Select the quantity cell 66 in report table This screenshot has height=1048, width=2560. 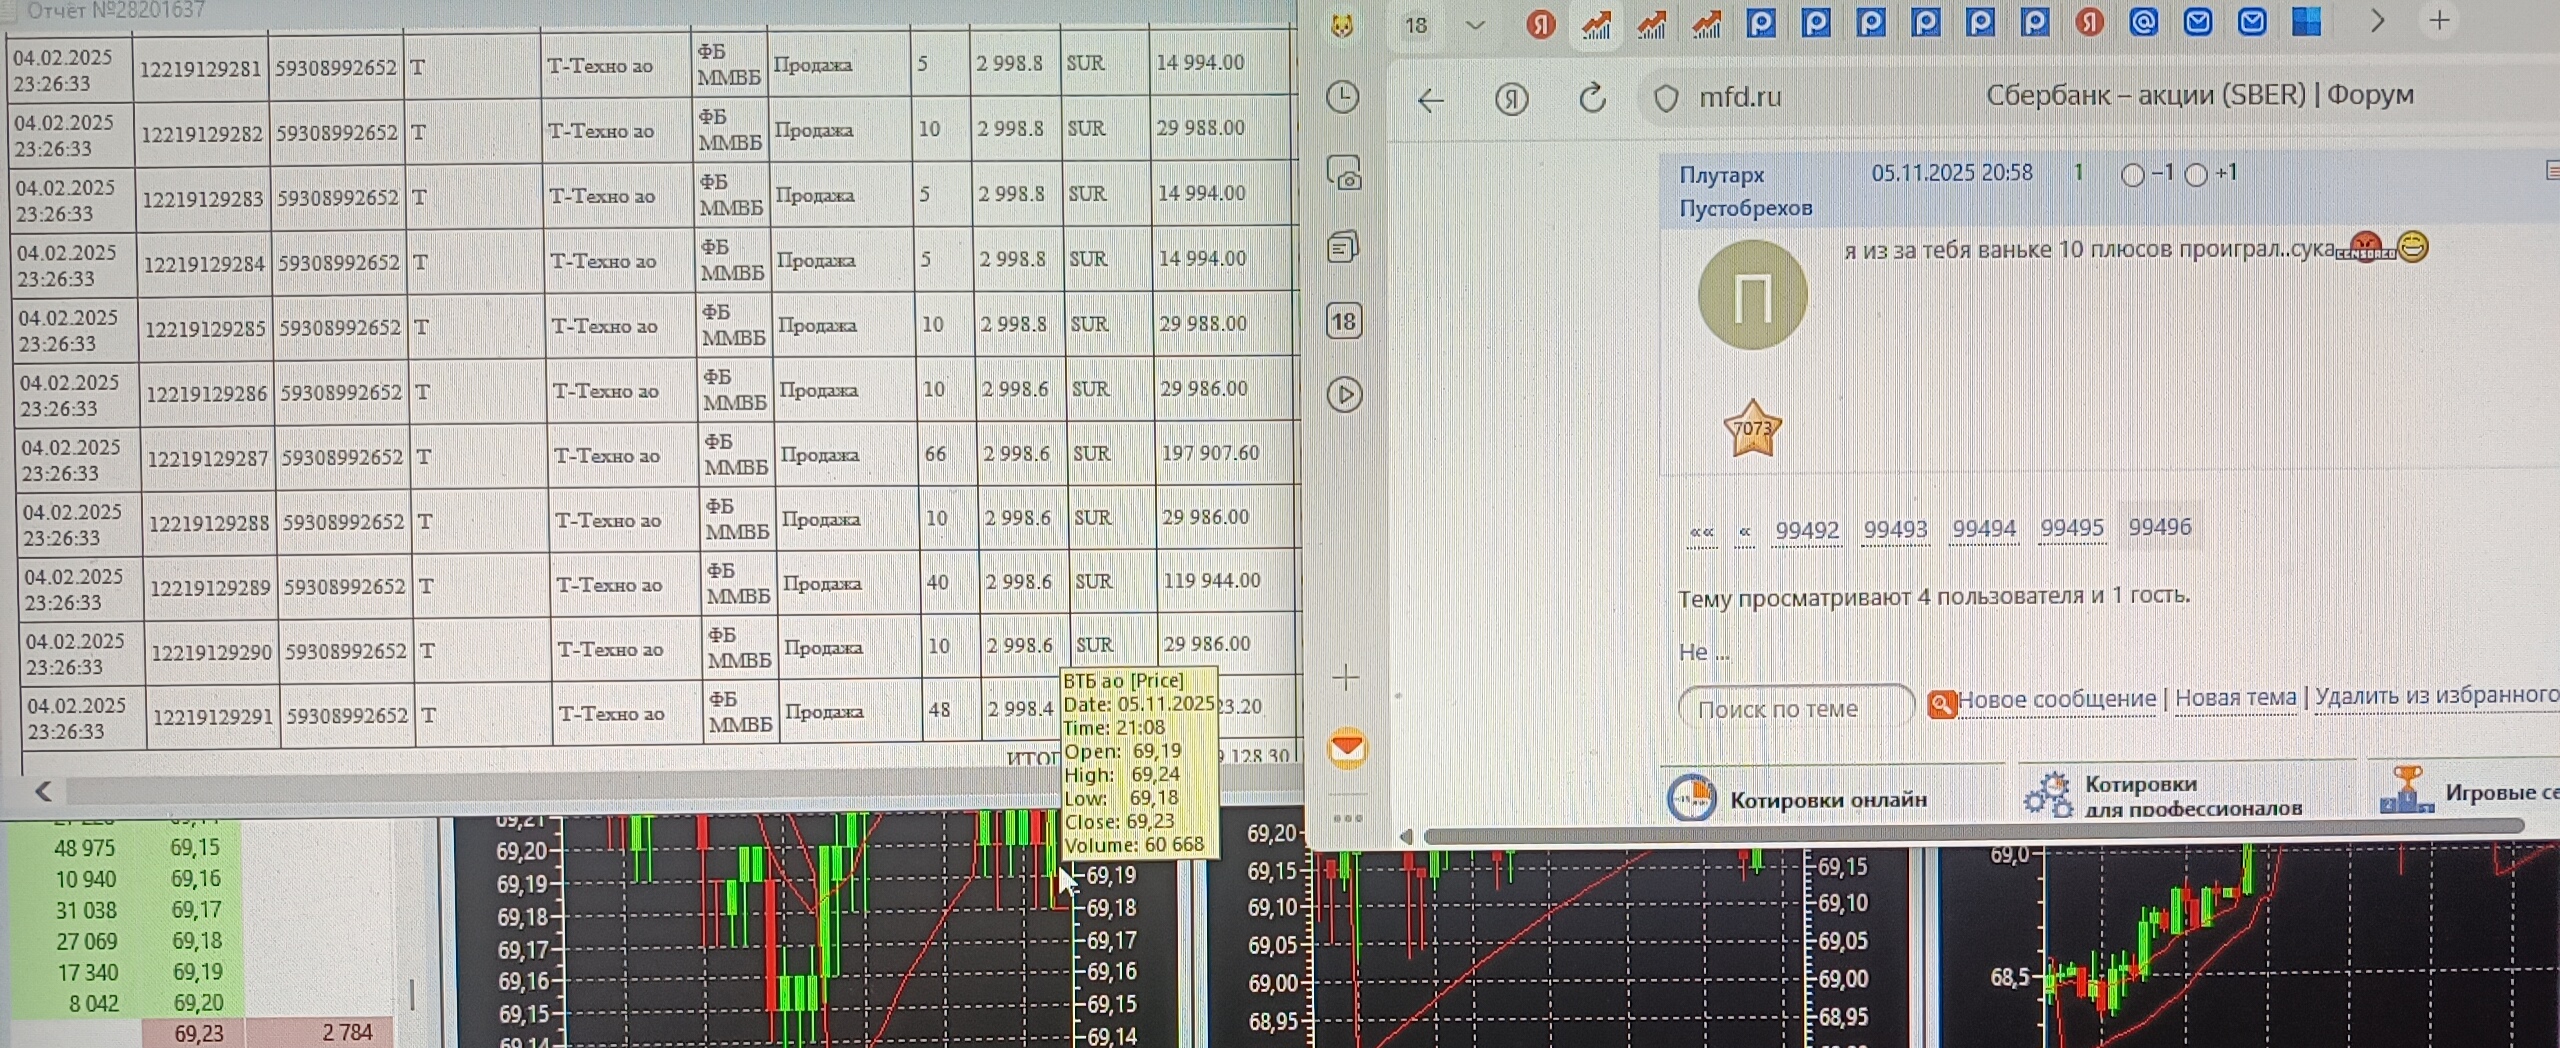point(935,454)
